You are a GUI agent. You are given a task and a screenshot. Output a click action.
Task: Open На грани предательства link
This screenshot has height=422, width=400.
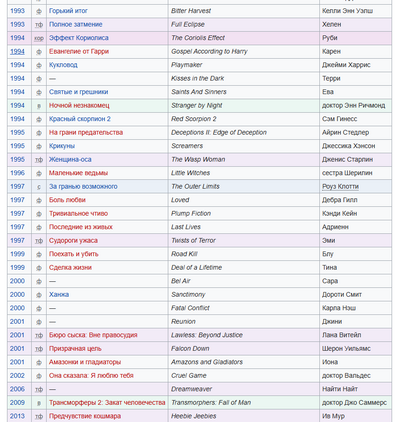click(x=86, y=132)
